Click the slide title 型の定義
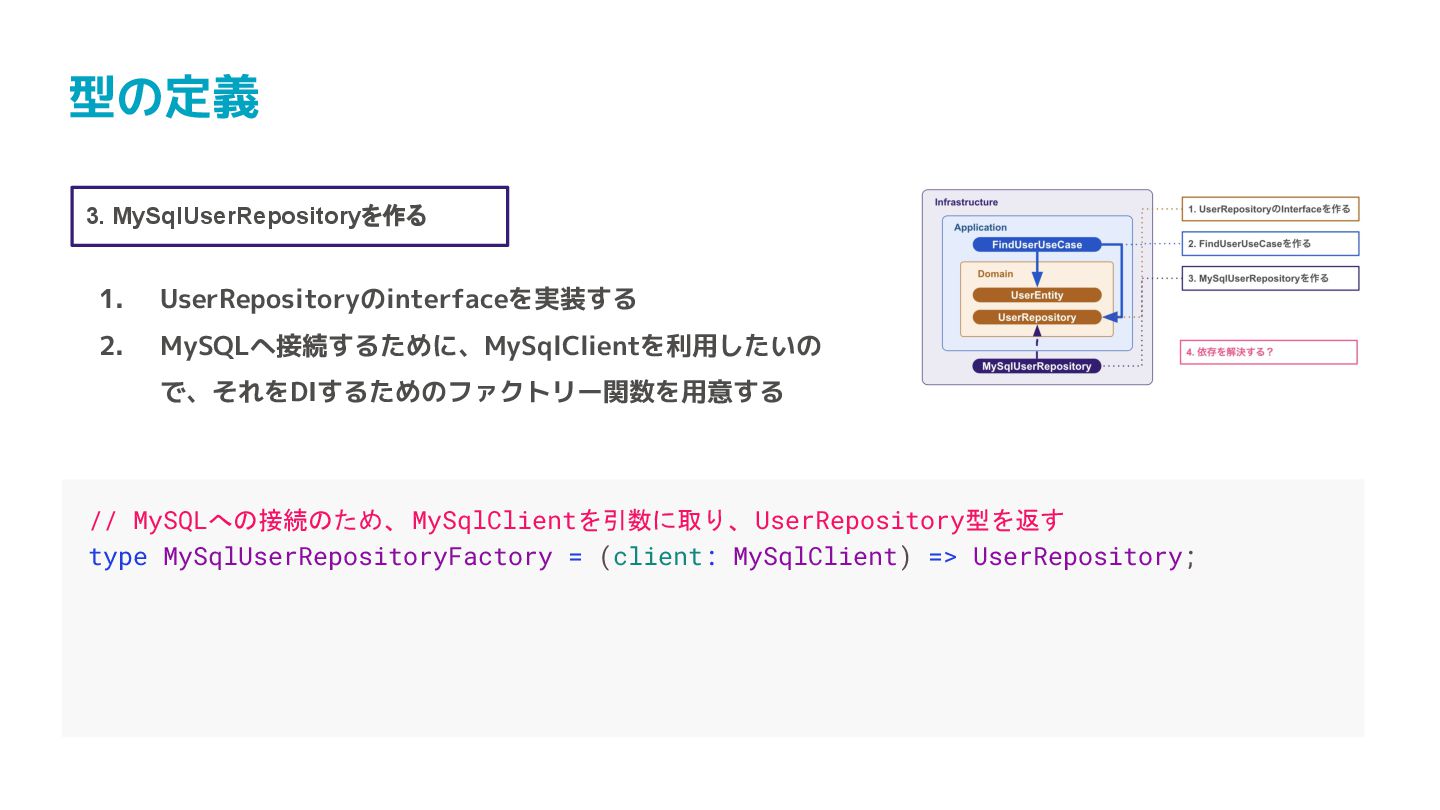This screenshot has width=1440, height=810. [165, 99]
